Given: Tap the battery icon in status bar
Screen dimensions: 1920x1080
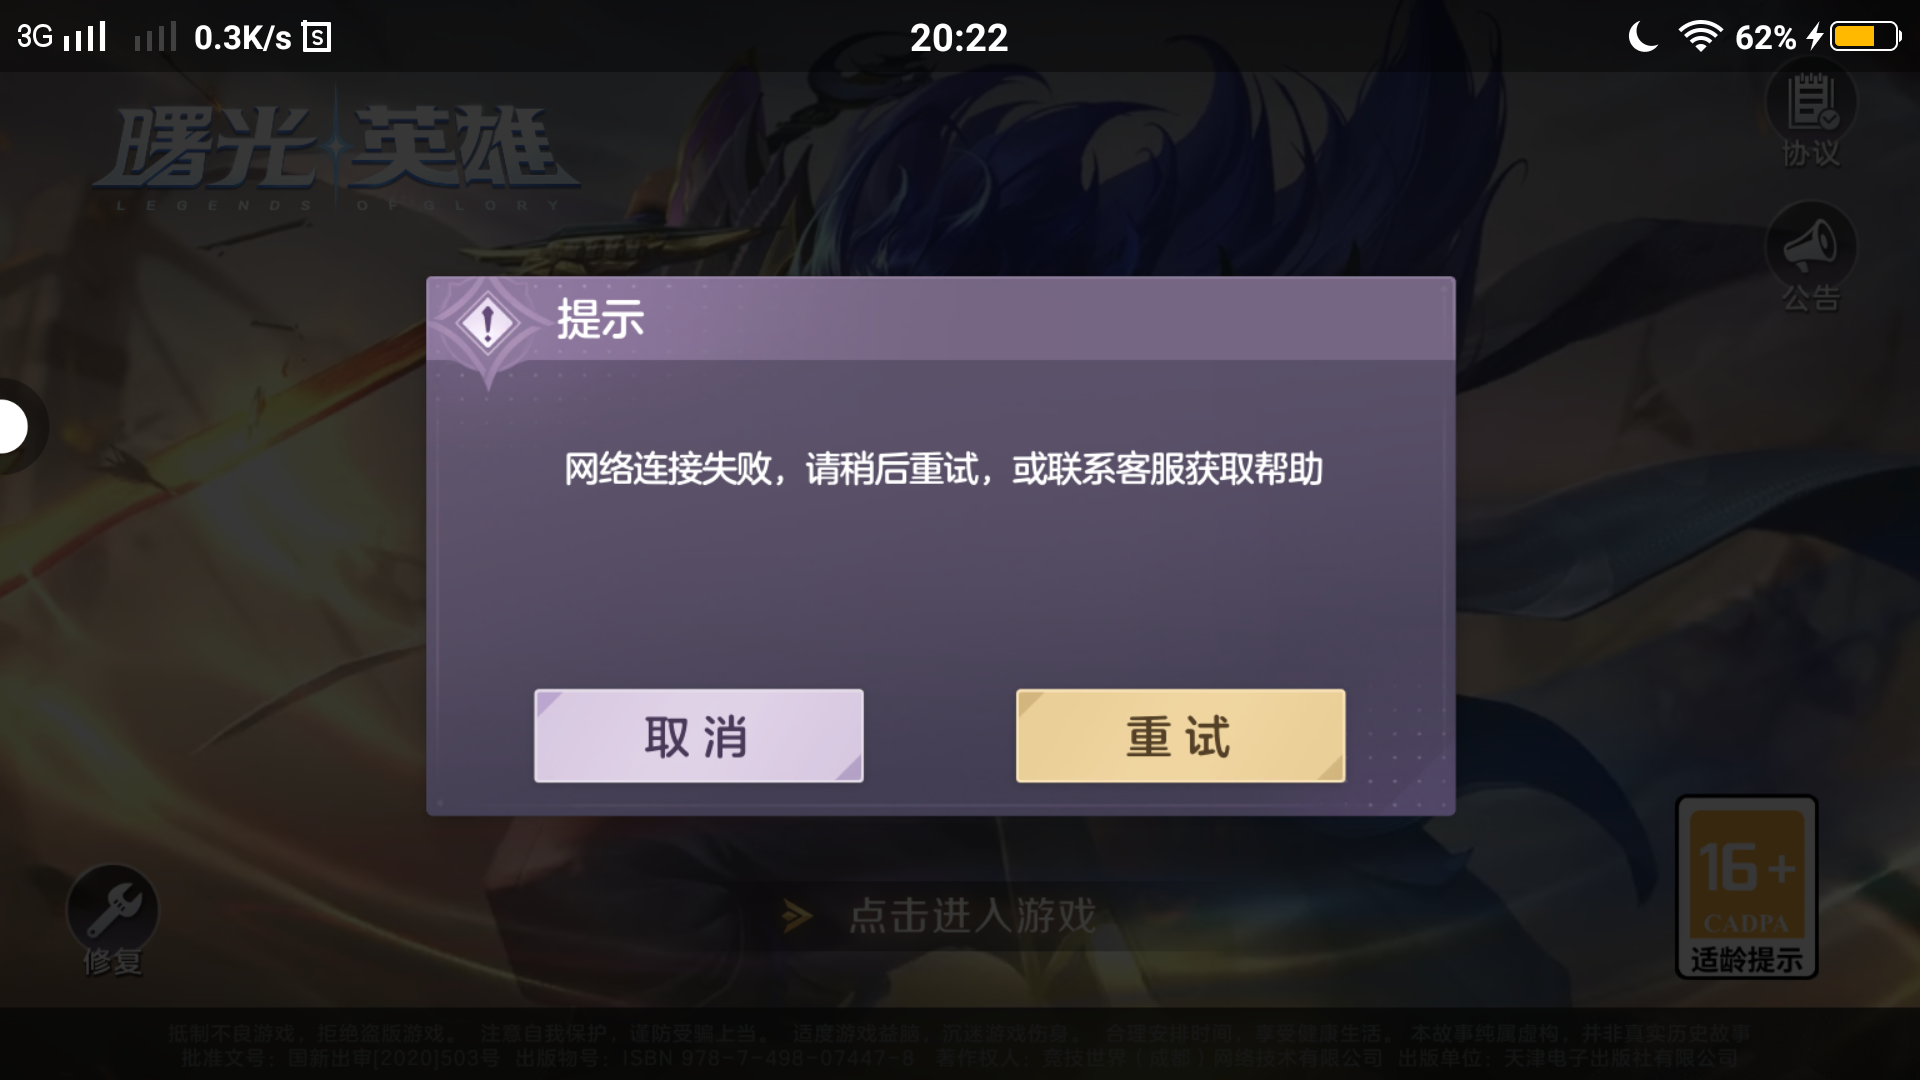Looking at the screenshot, I should point(1866,37).
